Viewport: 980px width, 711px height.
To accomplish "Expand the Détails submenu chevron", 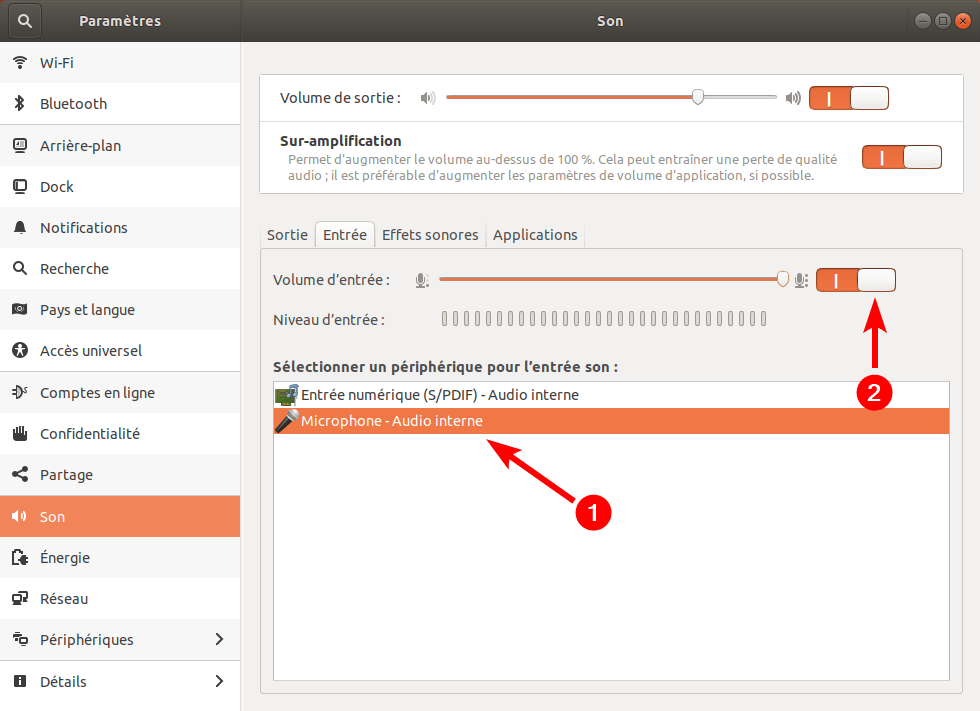I will tap(219, 681).
